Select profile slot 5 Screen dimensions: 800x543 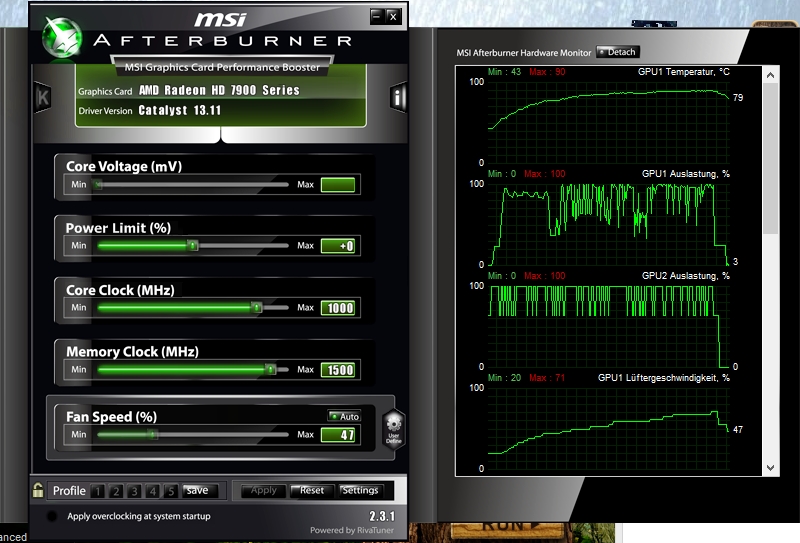coord(171,491)
